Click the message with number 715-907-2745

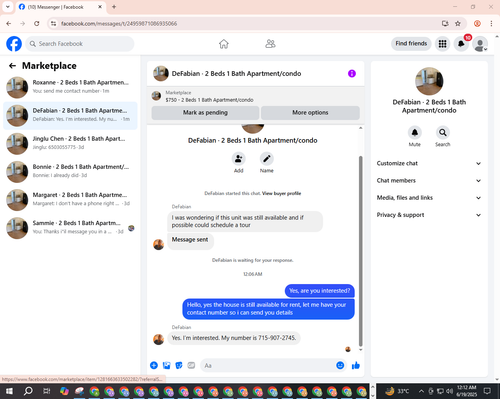pyautogui.click(x=234, y=338)
